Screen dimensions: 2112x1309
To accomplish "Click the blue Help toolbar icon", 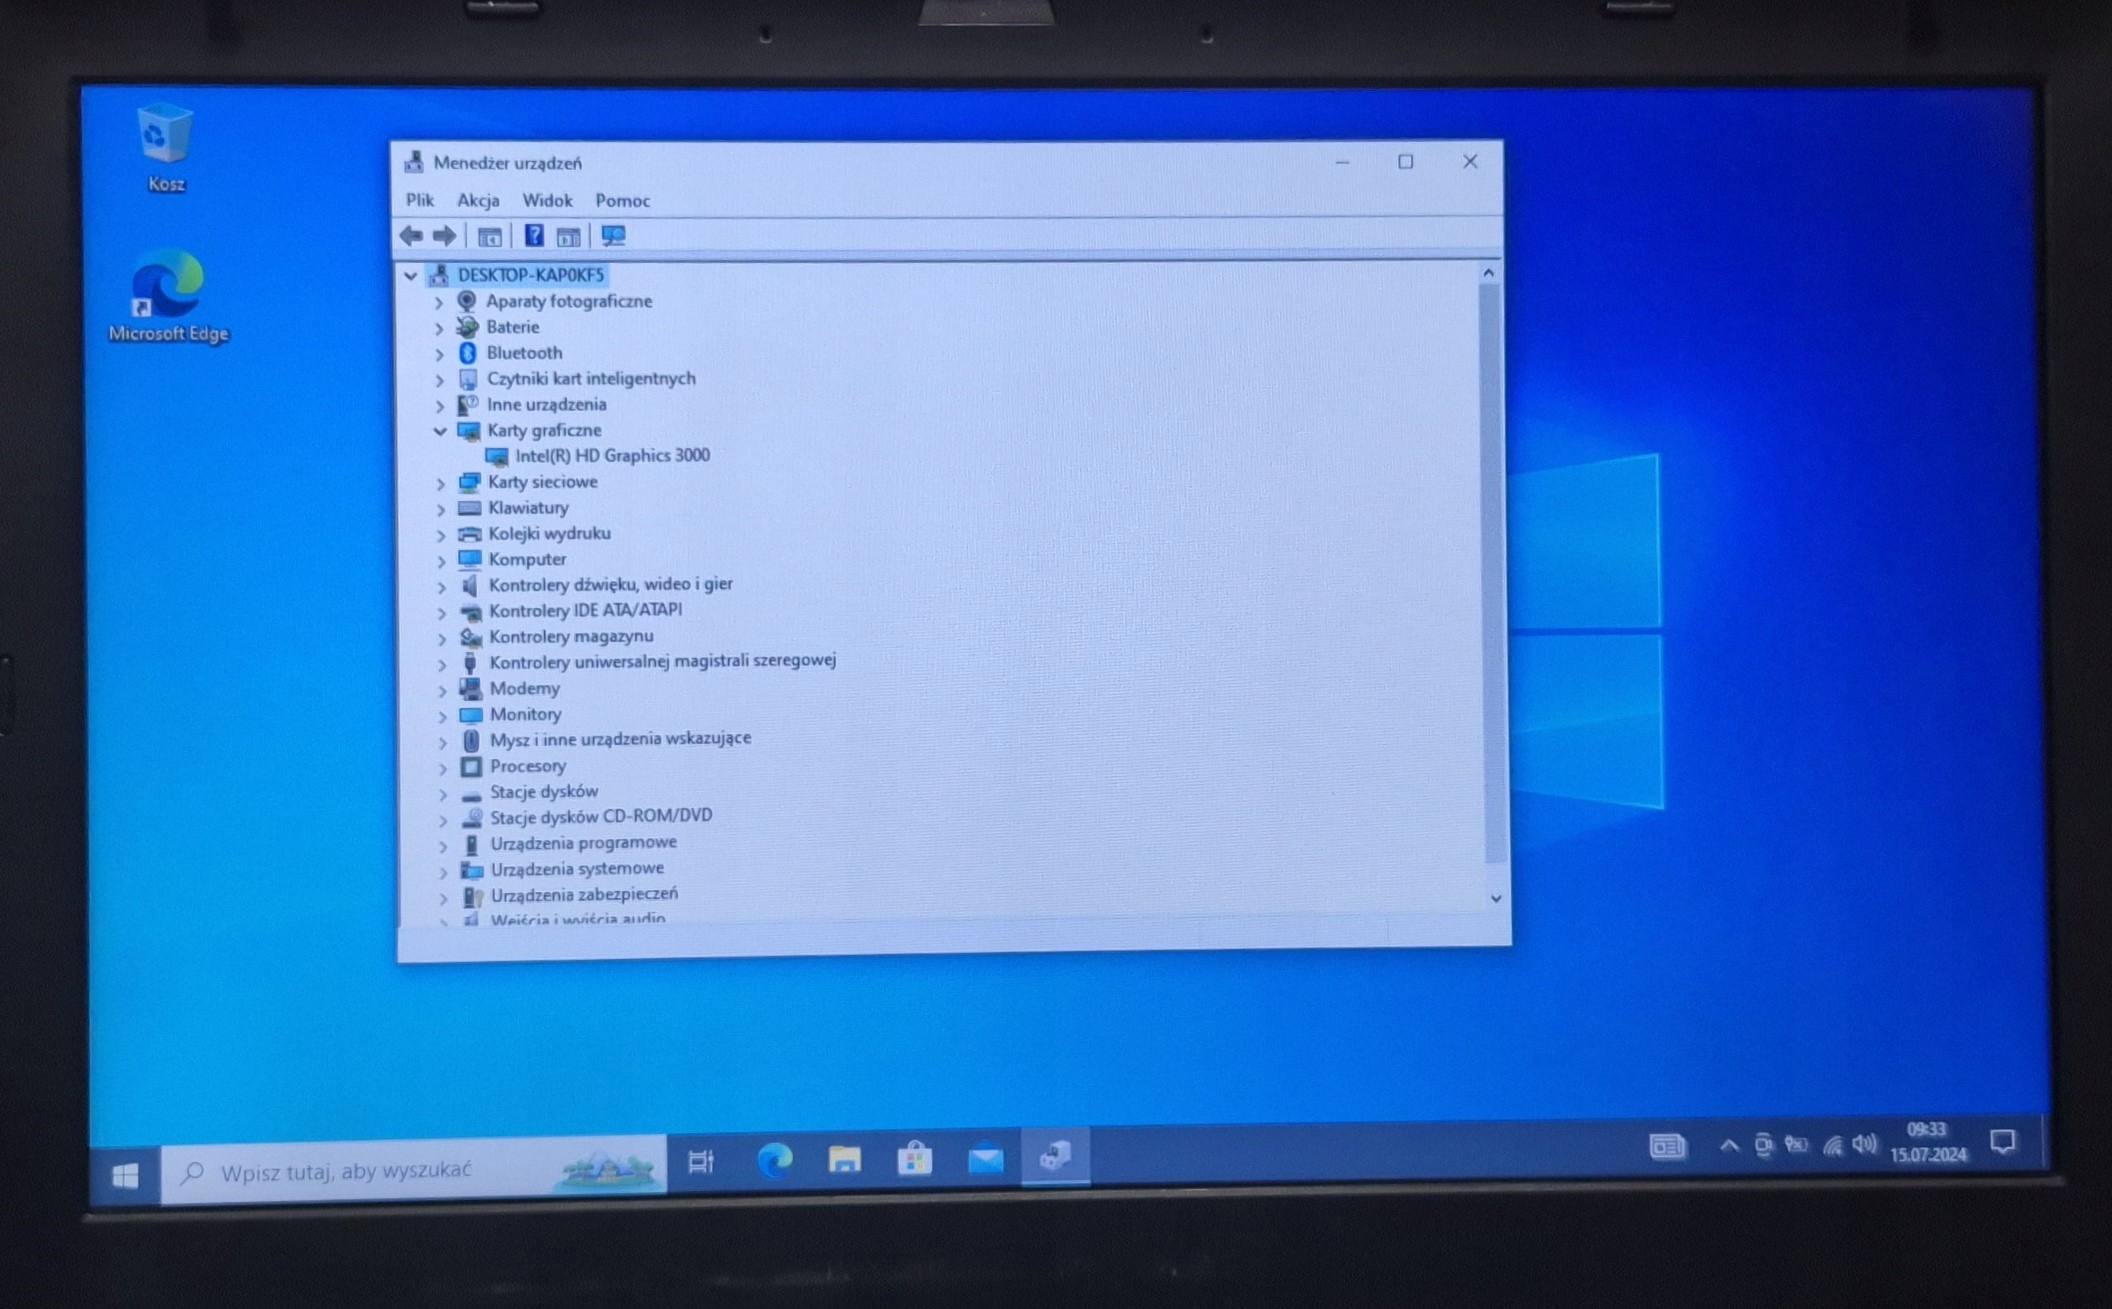I will [x=534, y=235].
